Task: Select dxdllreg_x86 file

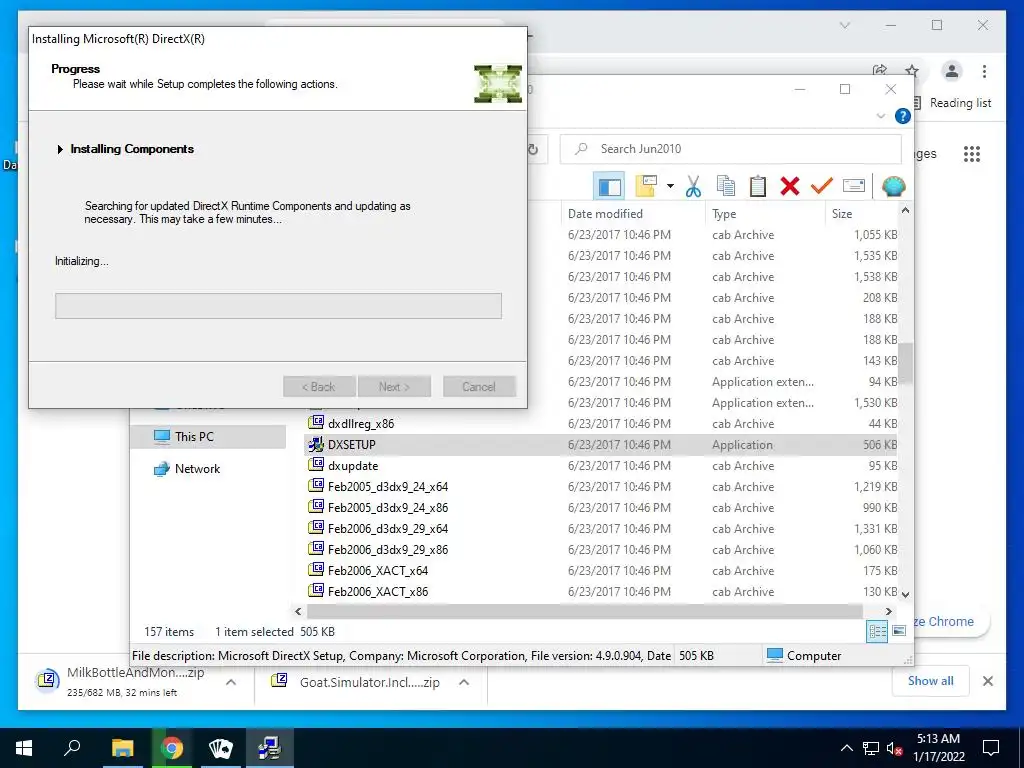Action: click(x=600, y=424)
